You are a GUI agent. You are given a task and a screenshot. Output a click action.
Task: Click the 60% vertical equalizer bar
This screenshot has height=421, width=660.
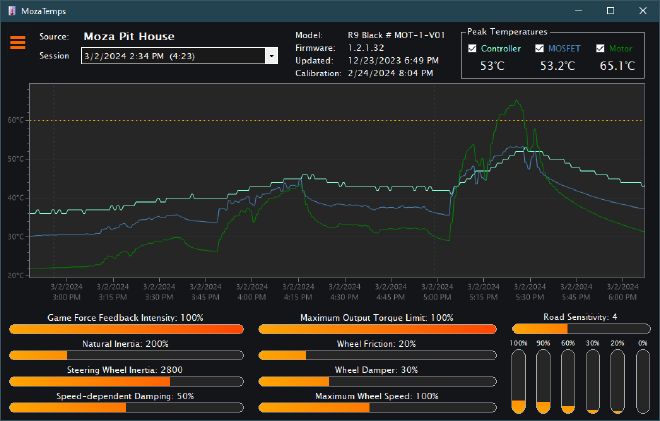coord(568,380)
